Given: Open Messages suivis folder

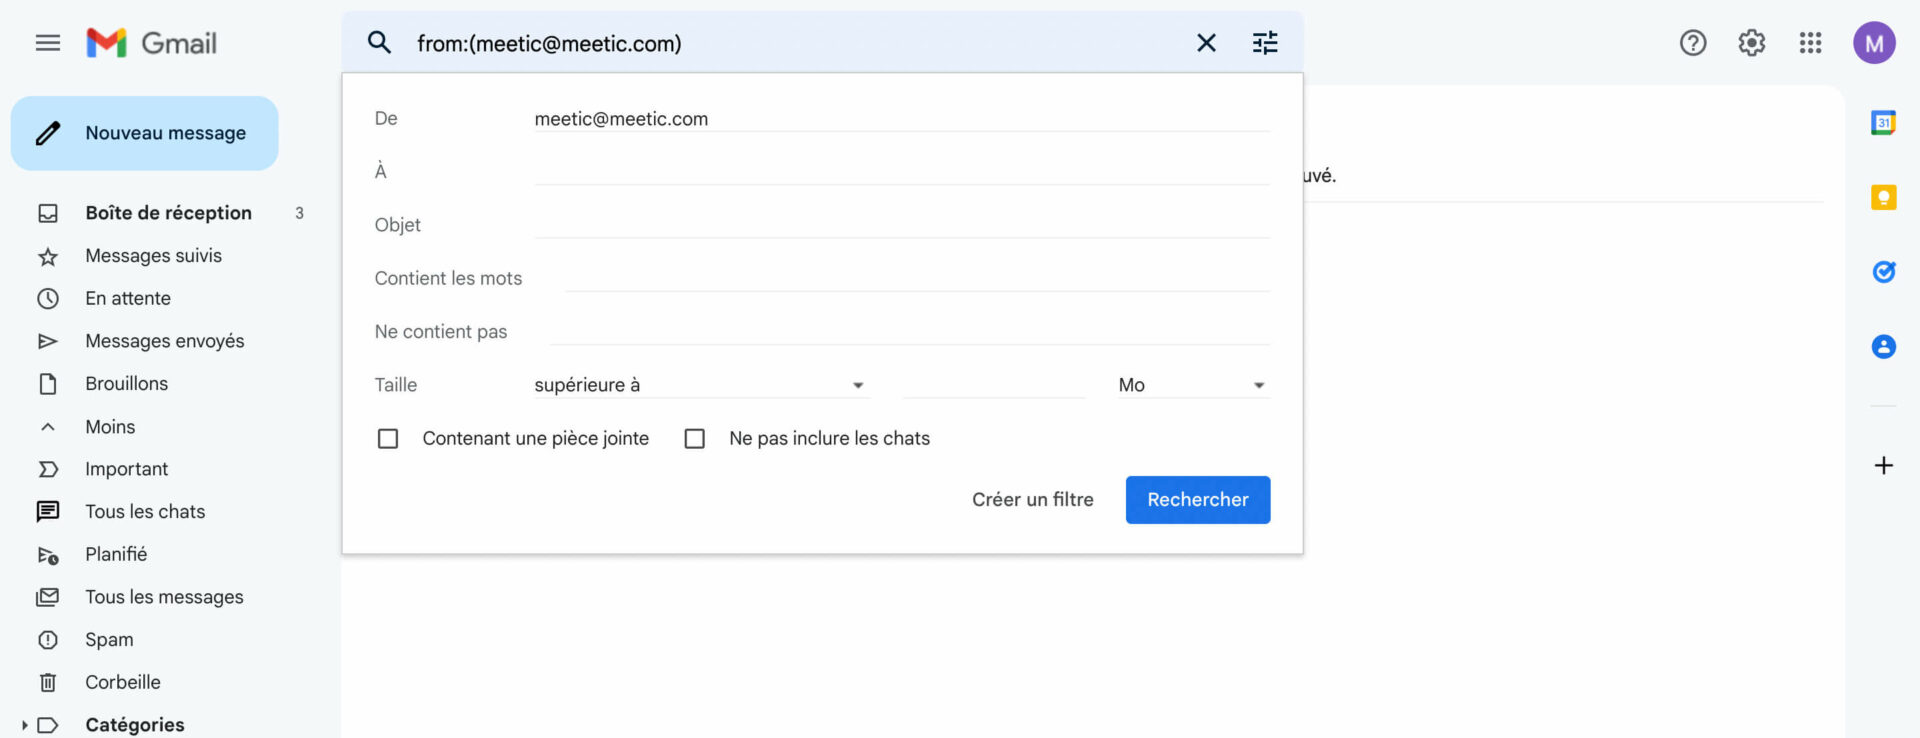Looking at the screenshot, I should tap(153, 256).
